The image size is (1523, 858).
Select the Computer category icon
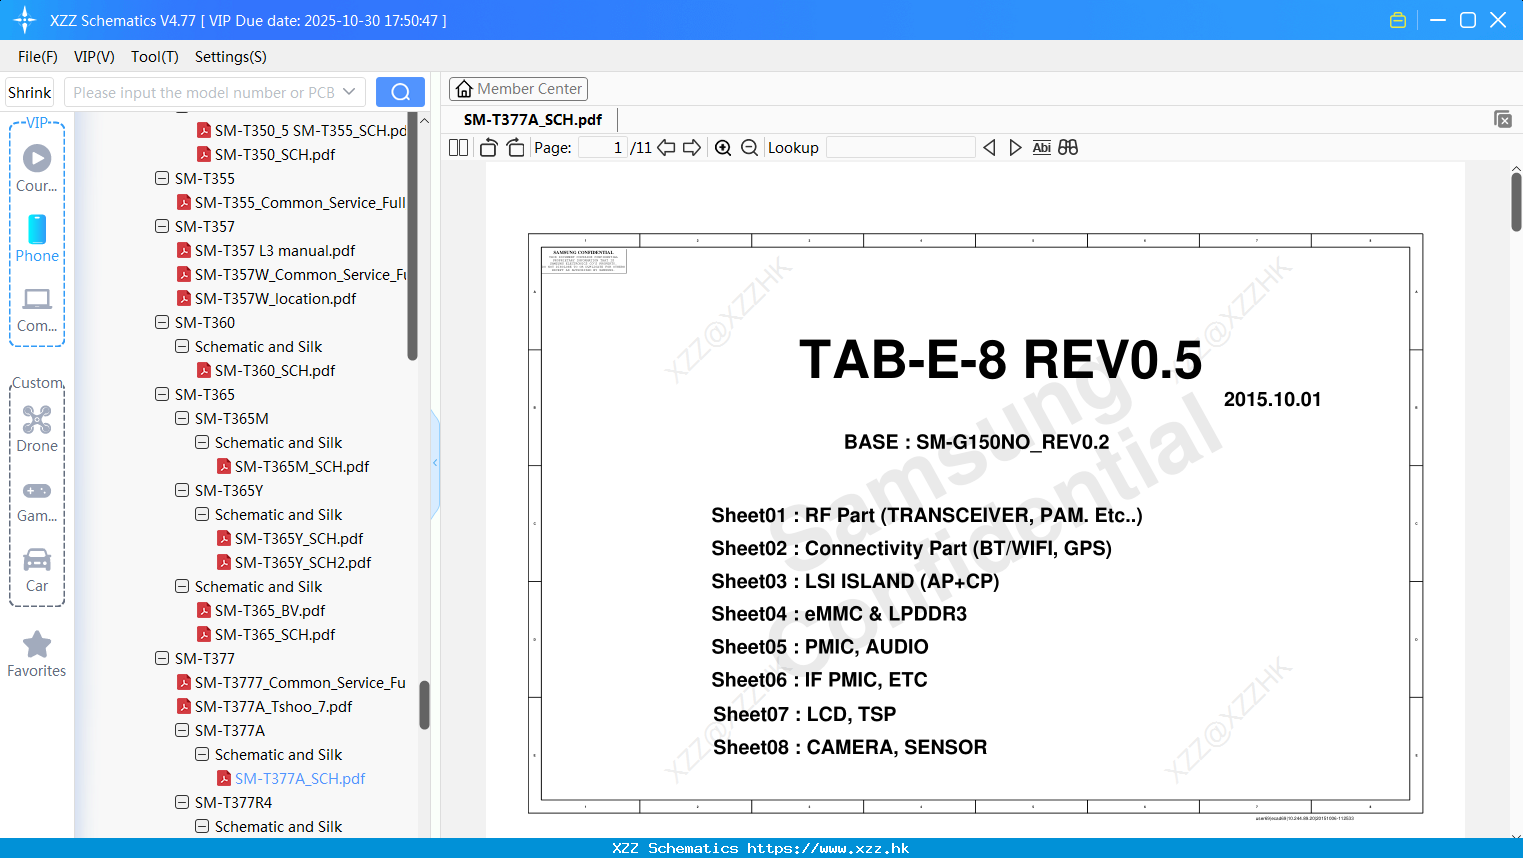click(37, 309)
